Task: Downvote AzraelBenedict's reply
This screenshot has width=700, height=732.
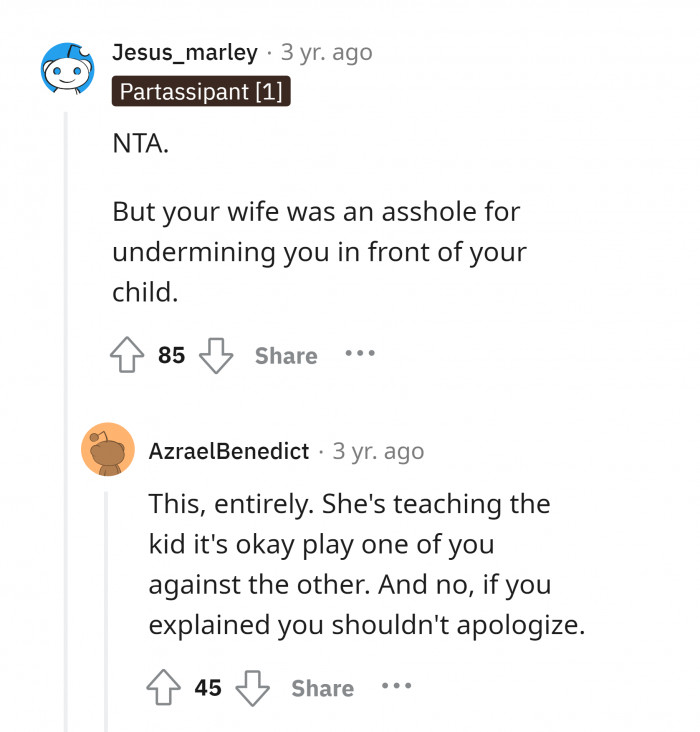Action: tap(253, 688)
